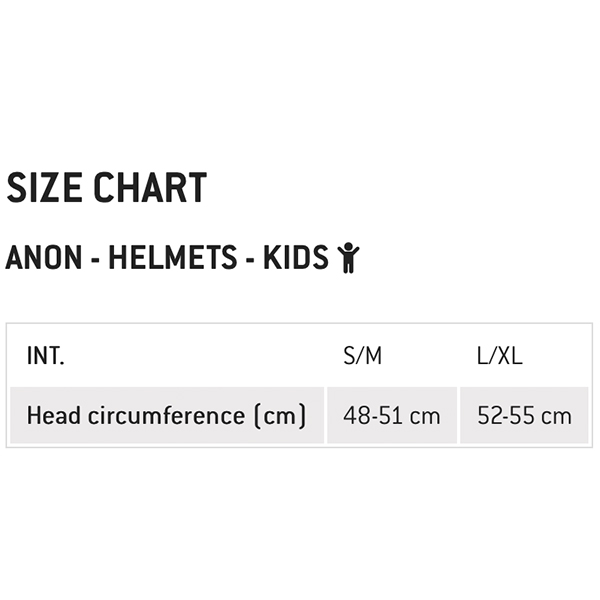Viewport: 600px width, 600px height.
Task: Select the S/M size column header
Action: [362, 356]
